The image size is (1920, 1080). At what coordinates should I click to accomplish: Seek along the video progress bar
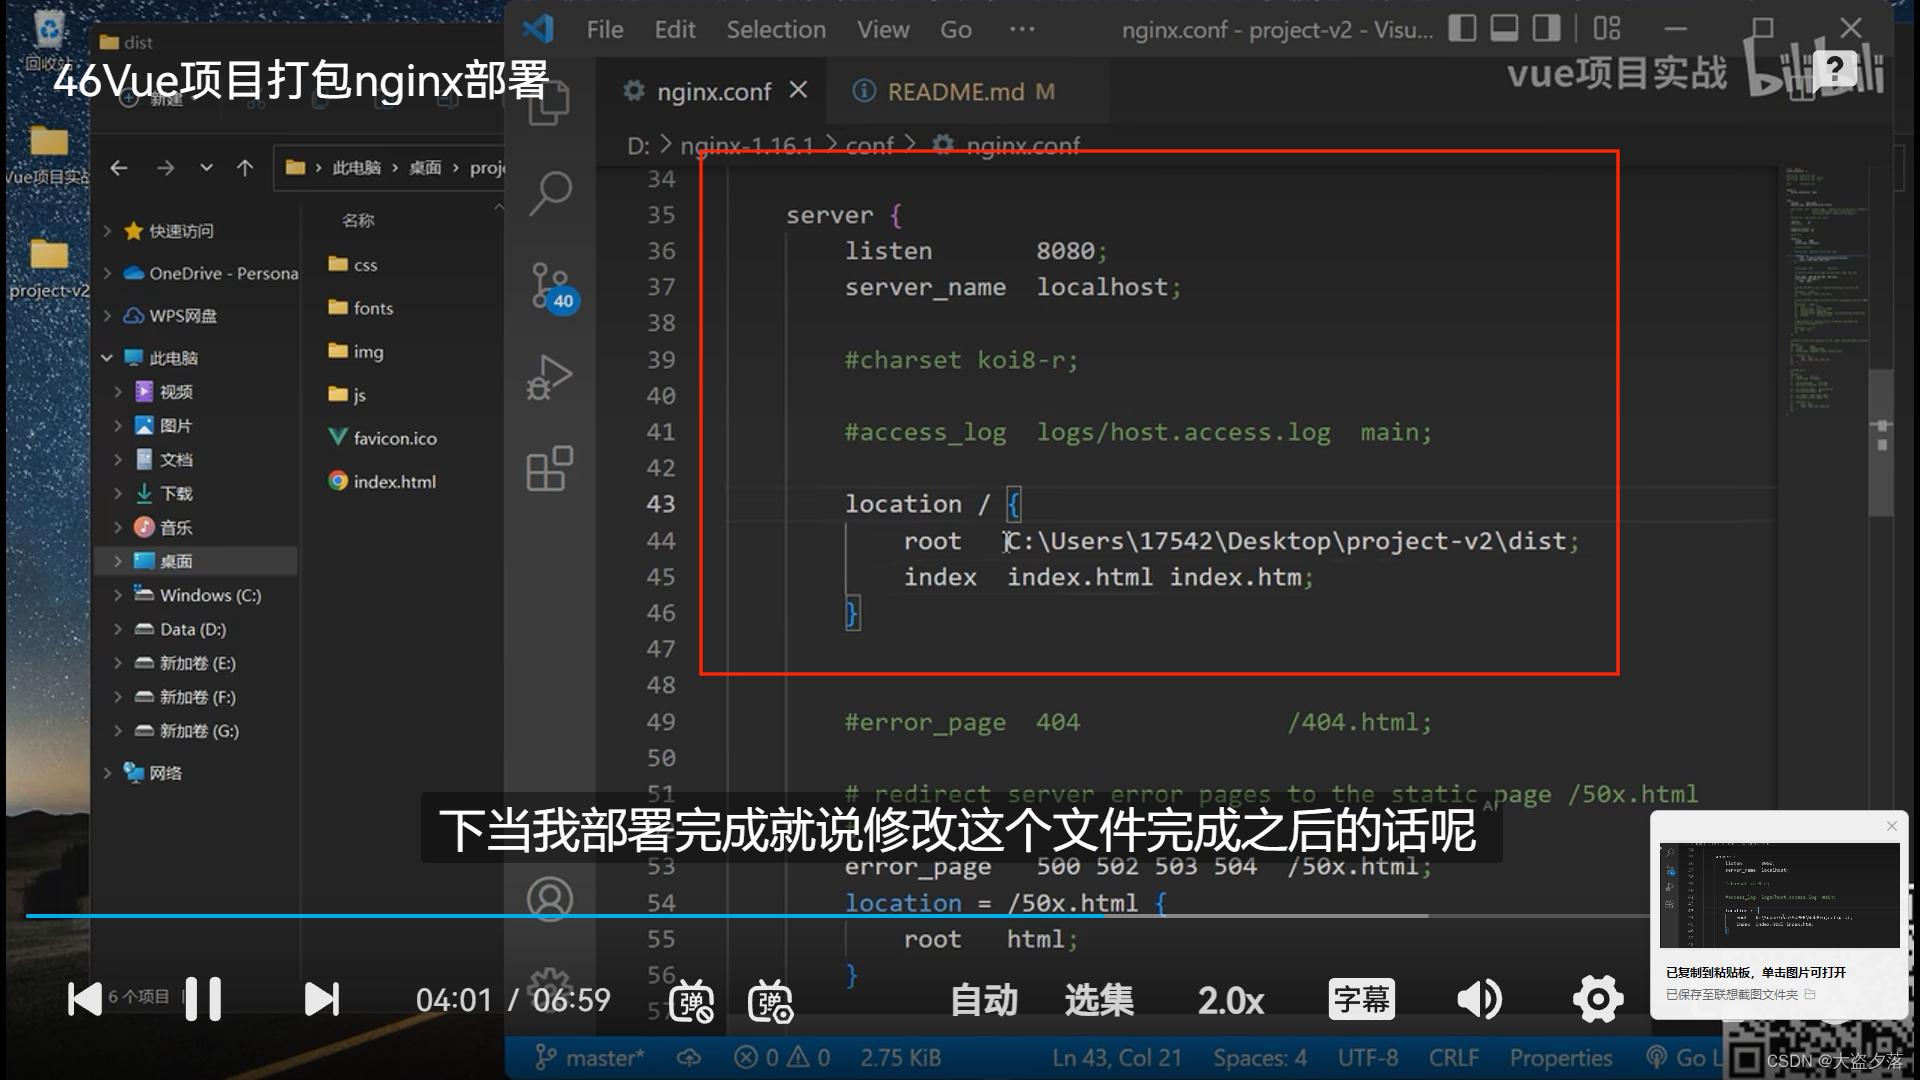pos(838,915)
